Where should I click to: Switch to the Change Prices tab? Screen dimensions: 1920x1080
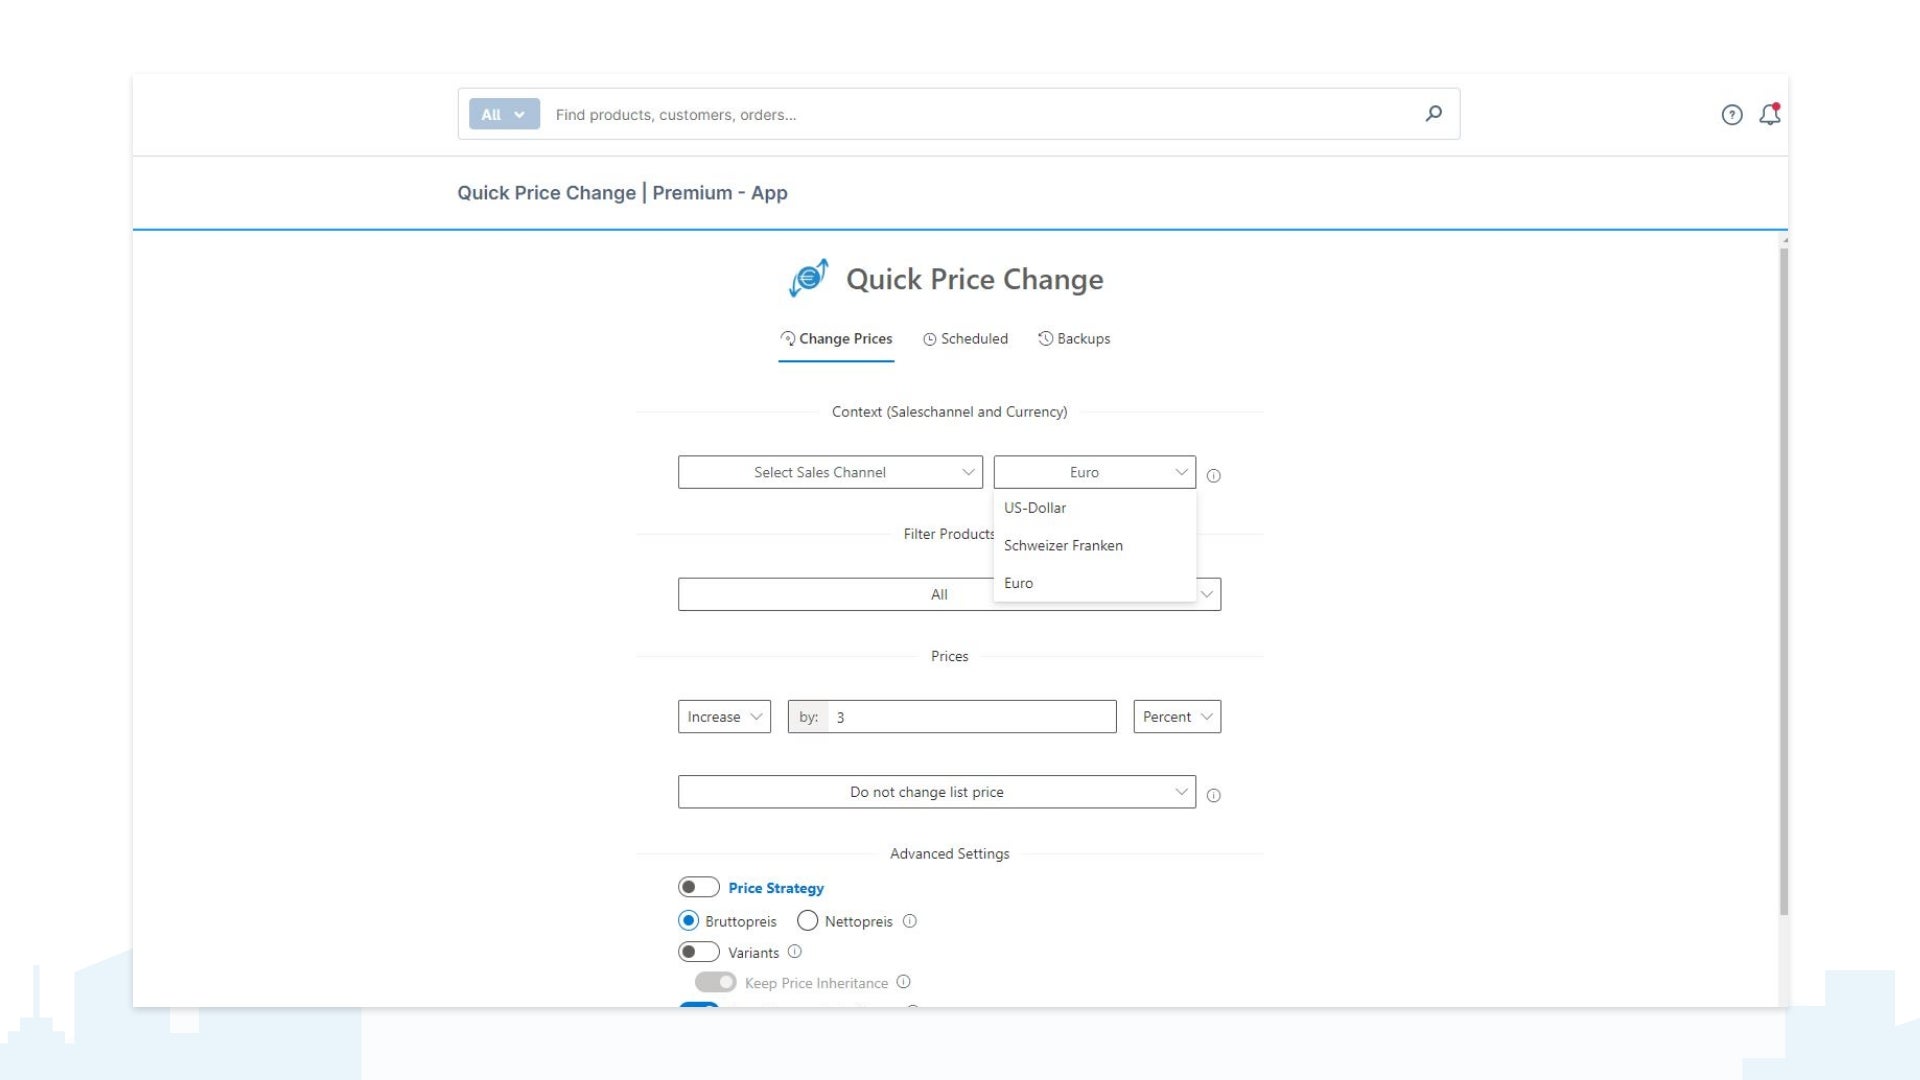tap(836, 339)
